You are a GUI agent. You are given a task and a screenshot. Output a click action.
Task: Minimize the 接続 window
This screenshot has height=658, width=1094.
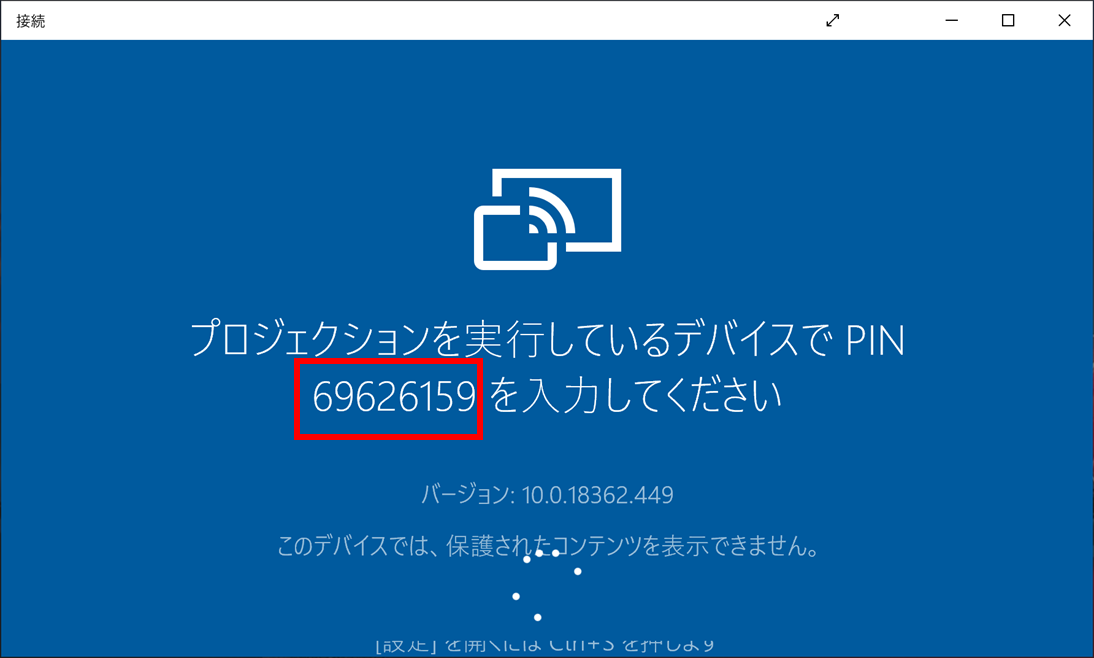click(x=952, y=21)
